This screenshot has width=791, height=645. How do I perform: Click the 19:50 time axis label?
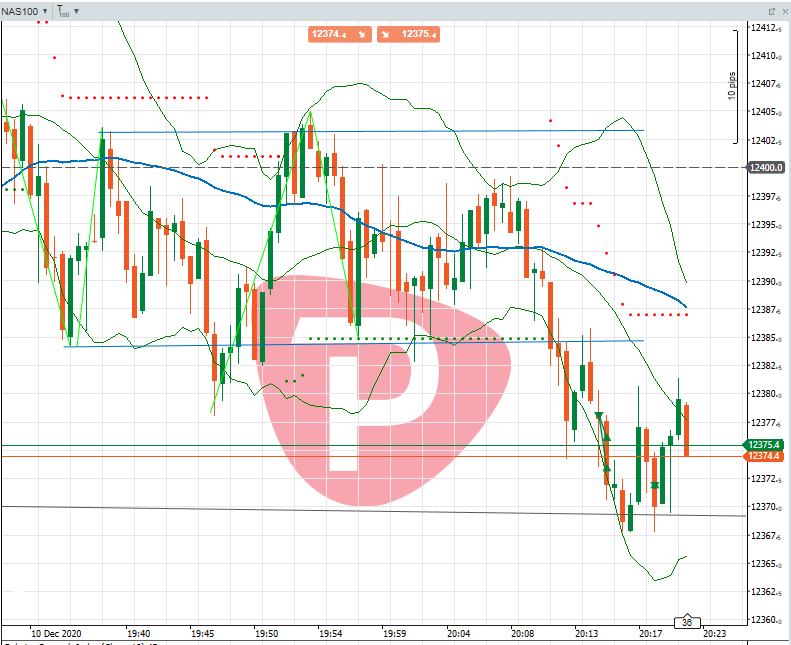(x=266, y=633)
